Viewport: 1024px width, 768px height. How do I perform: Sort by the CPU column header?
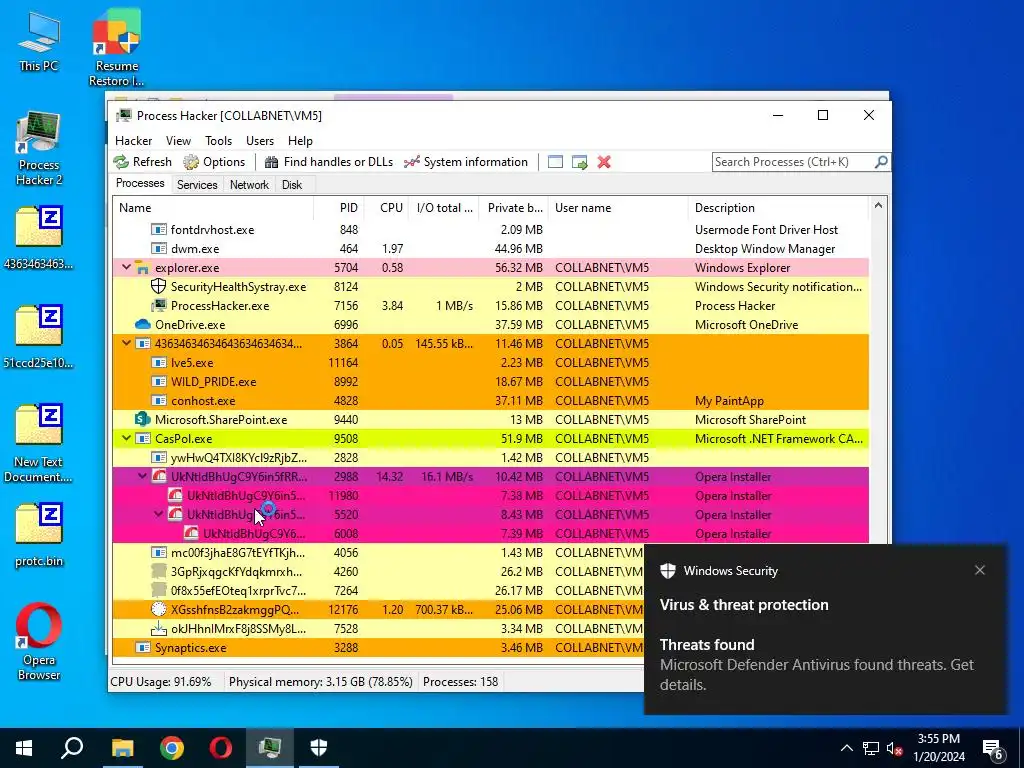(386, 208)
